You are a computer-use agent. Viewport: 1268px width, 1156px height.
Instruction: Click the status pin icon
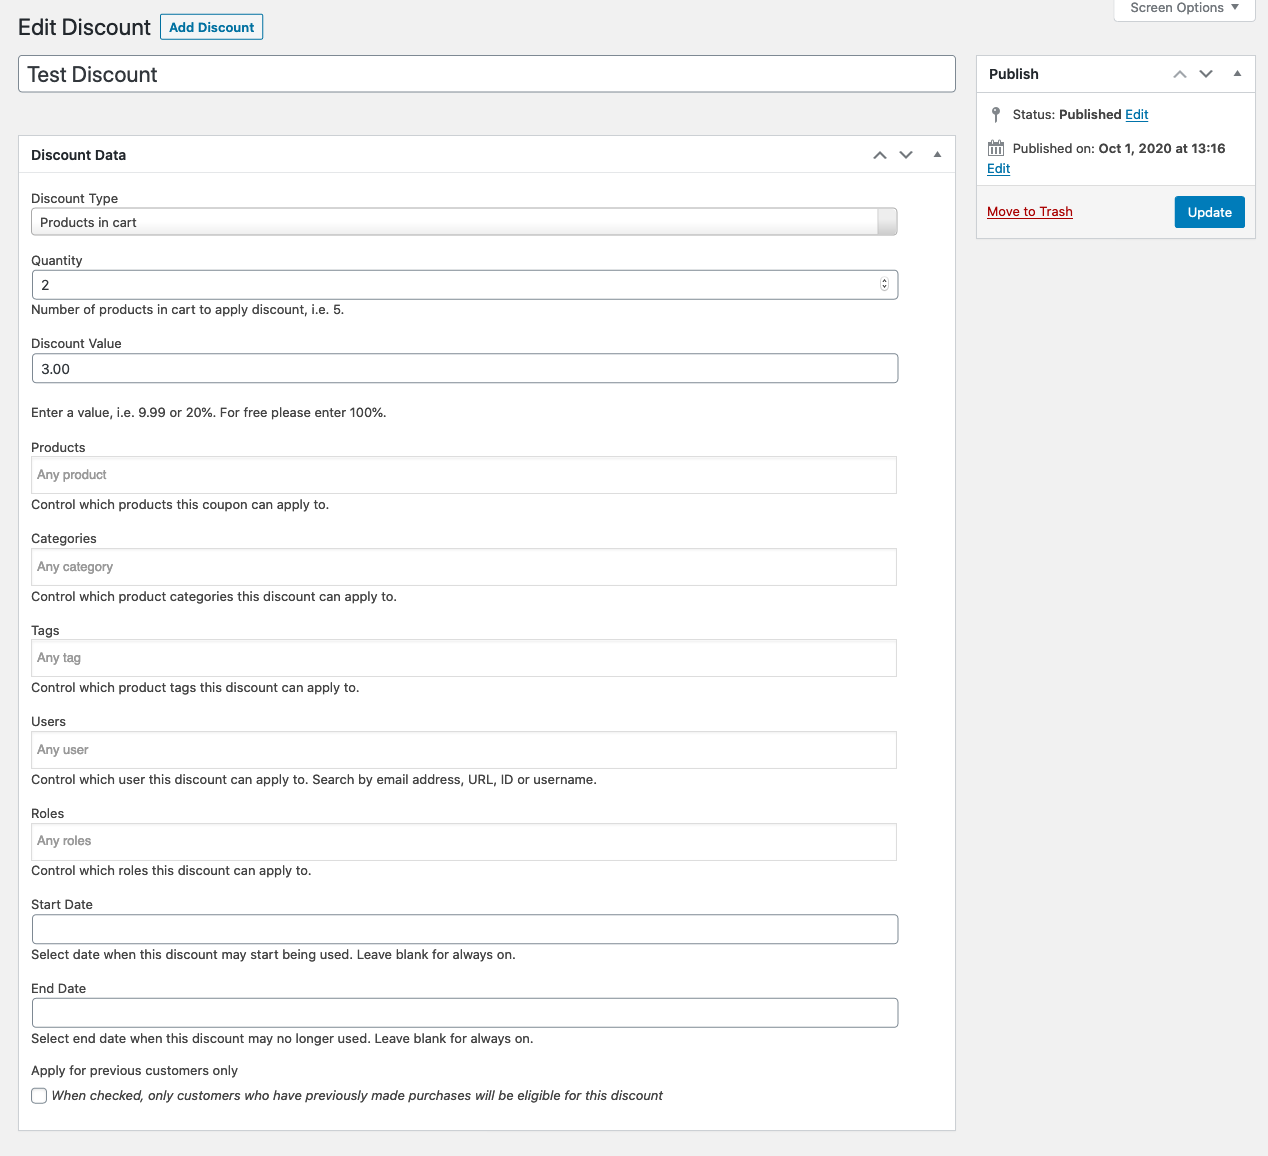pos(996,115)
